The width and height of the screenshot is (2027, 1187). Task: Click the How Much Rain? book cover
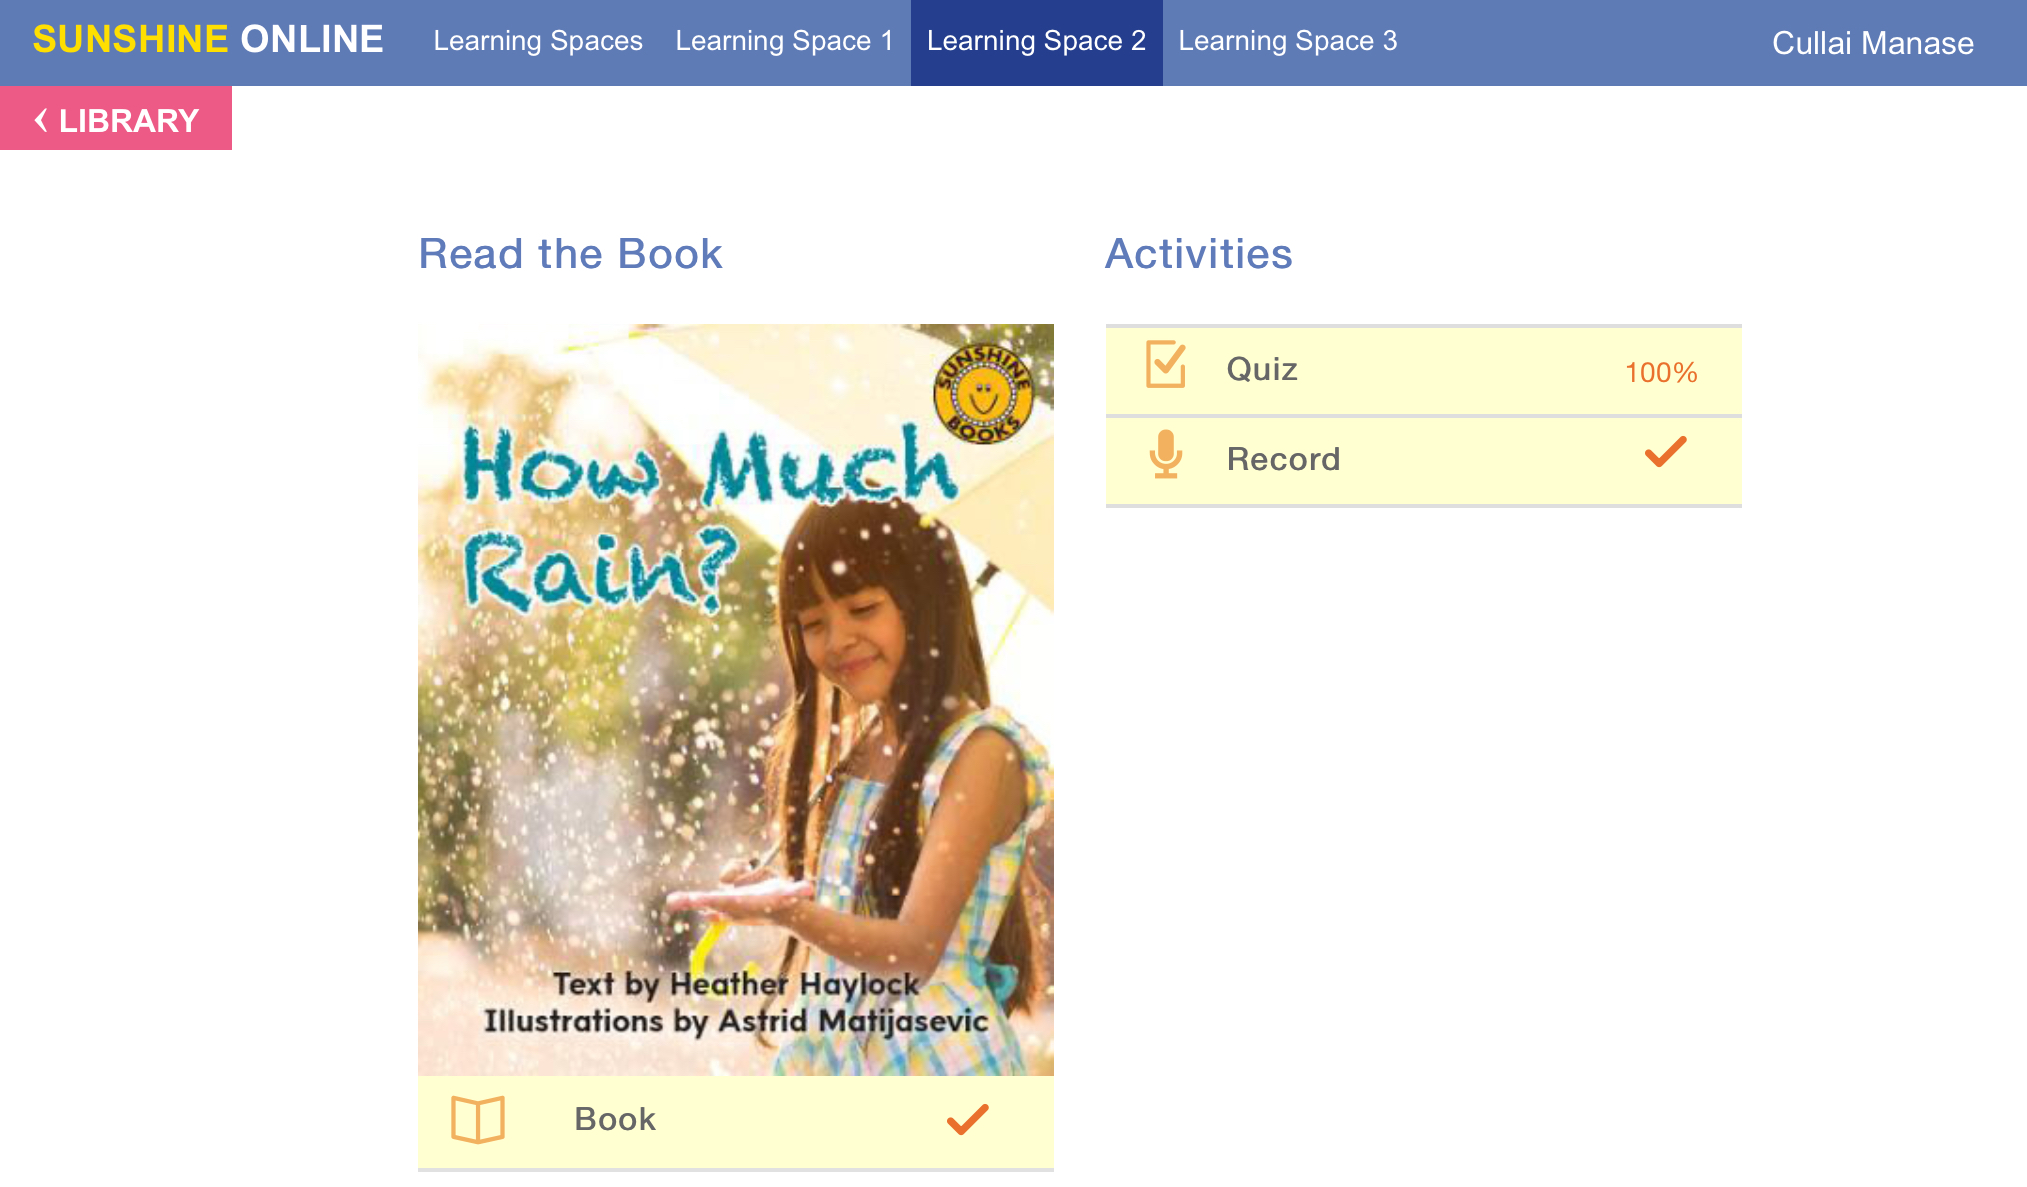pos(736,700)
